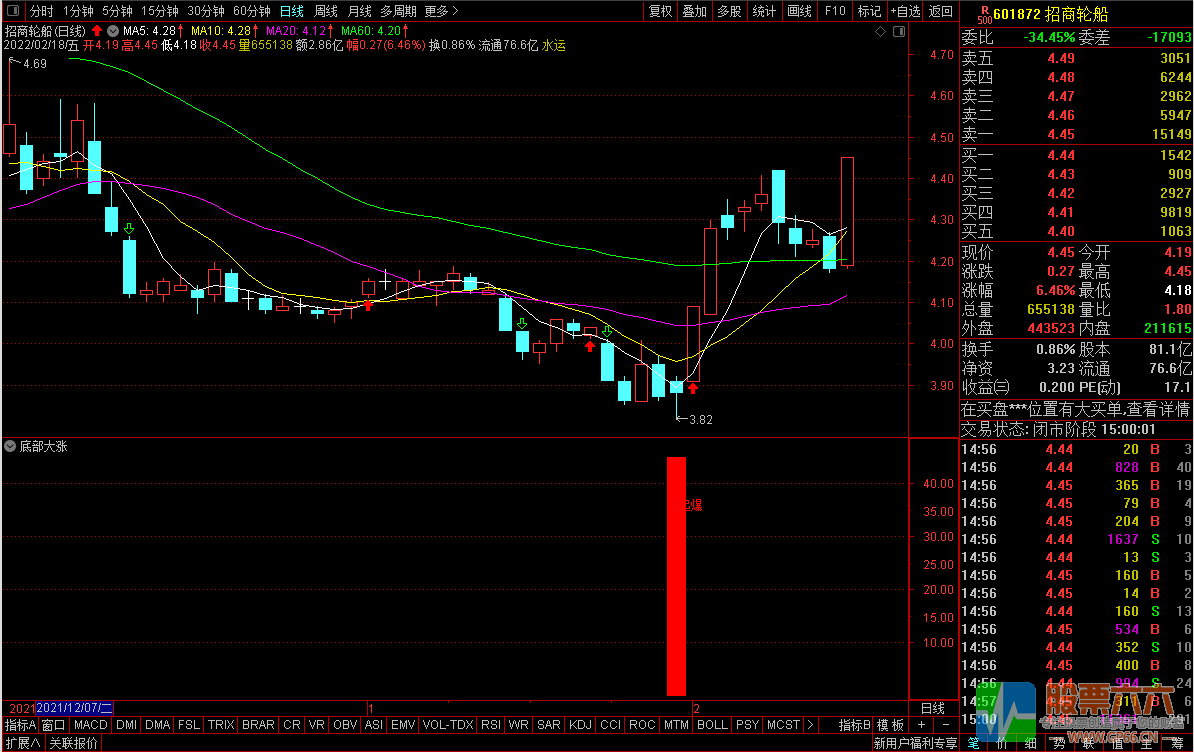Image resolution: width=1194 pixels, height=752 pixels.
Task: Apply the MACD indicator
Action: coord(91,725)
